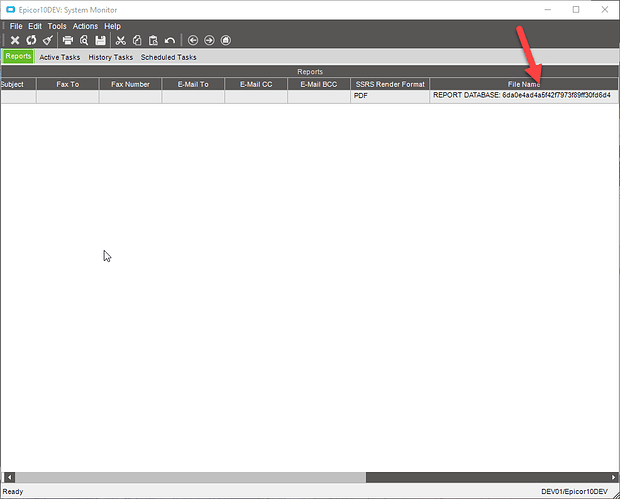Maximize the System Monitor window
The width and height of the screenshot is (620, 499).
click(x=576, y=9)
